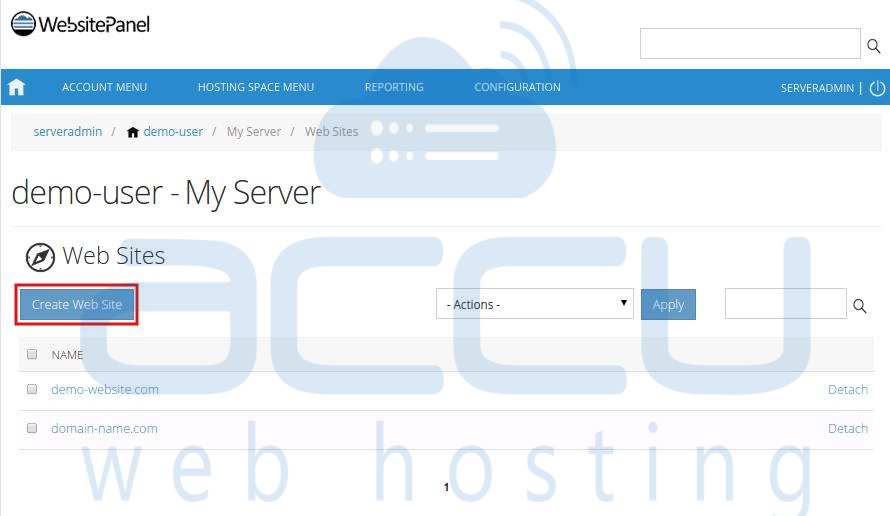
Task: Click the demo-user - My Server page title
Action: click(166, 193)
